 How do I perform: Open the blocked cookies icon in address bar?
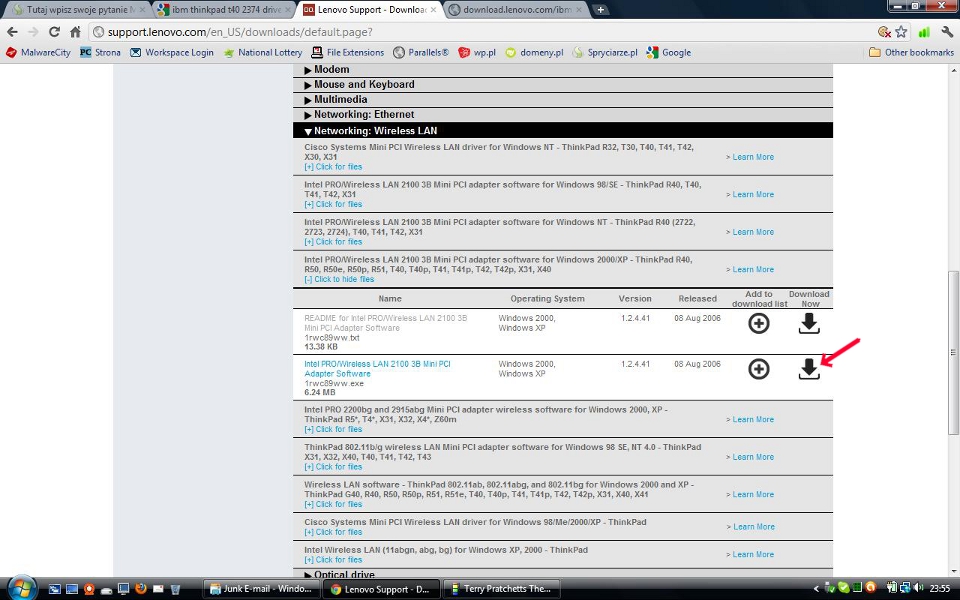click(884, 32)
